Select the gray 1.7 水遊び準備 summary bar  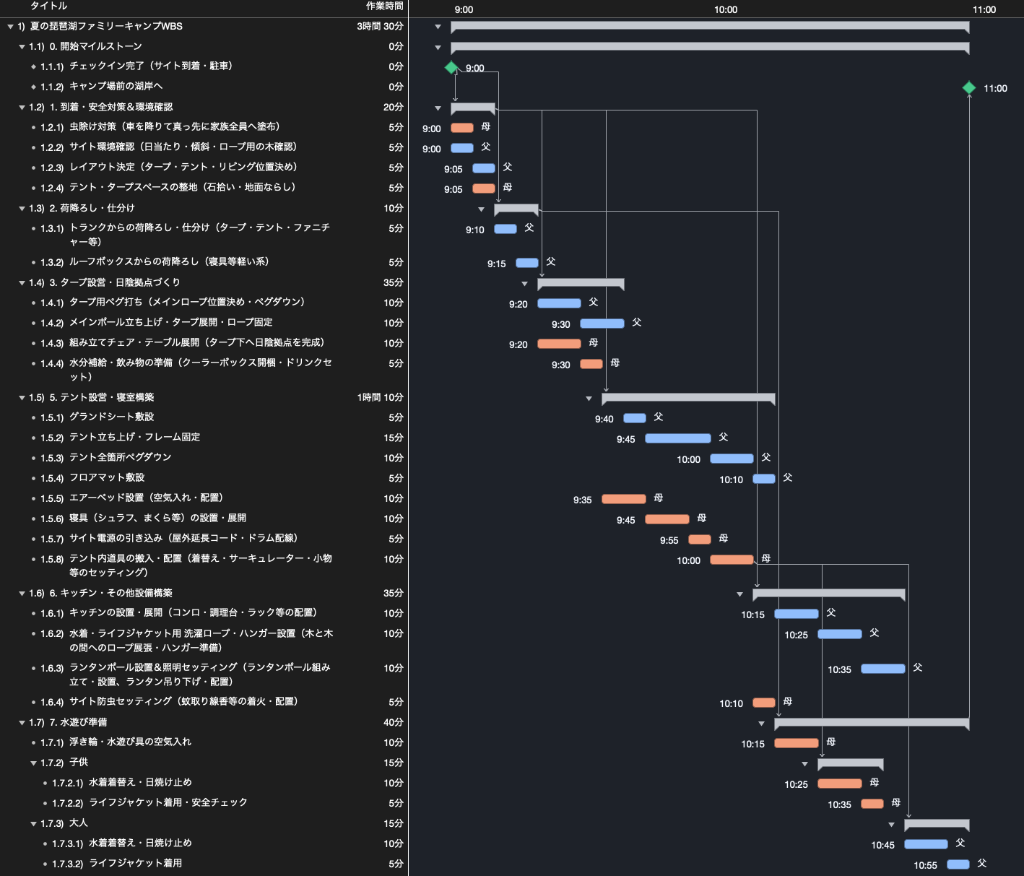(872, 723)
